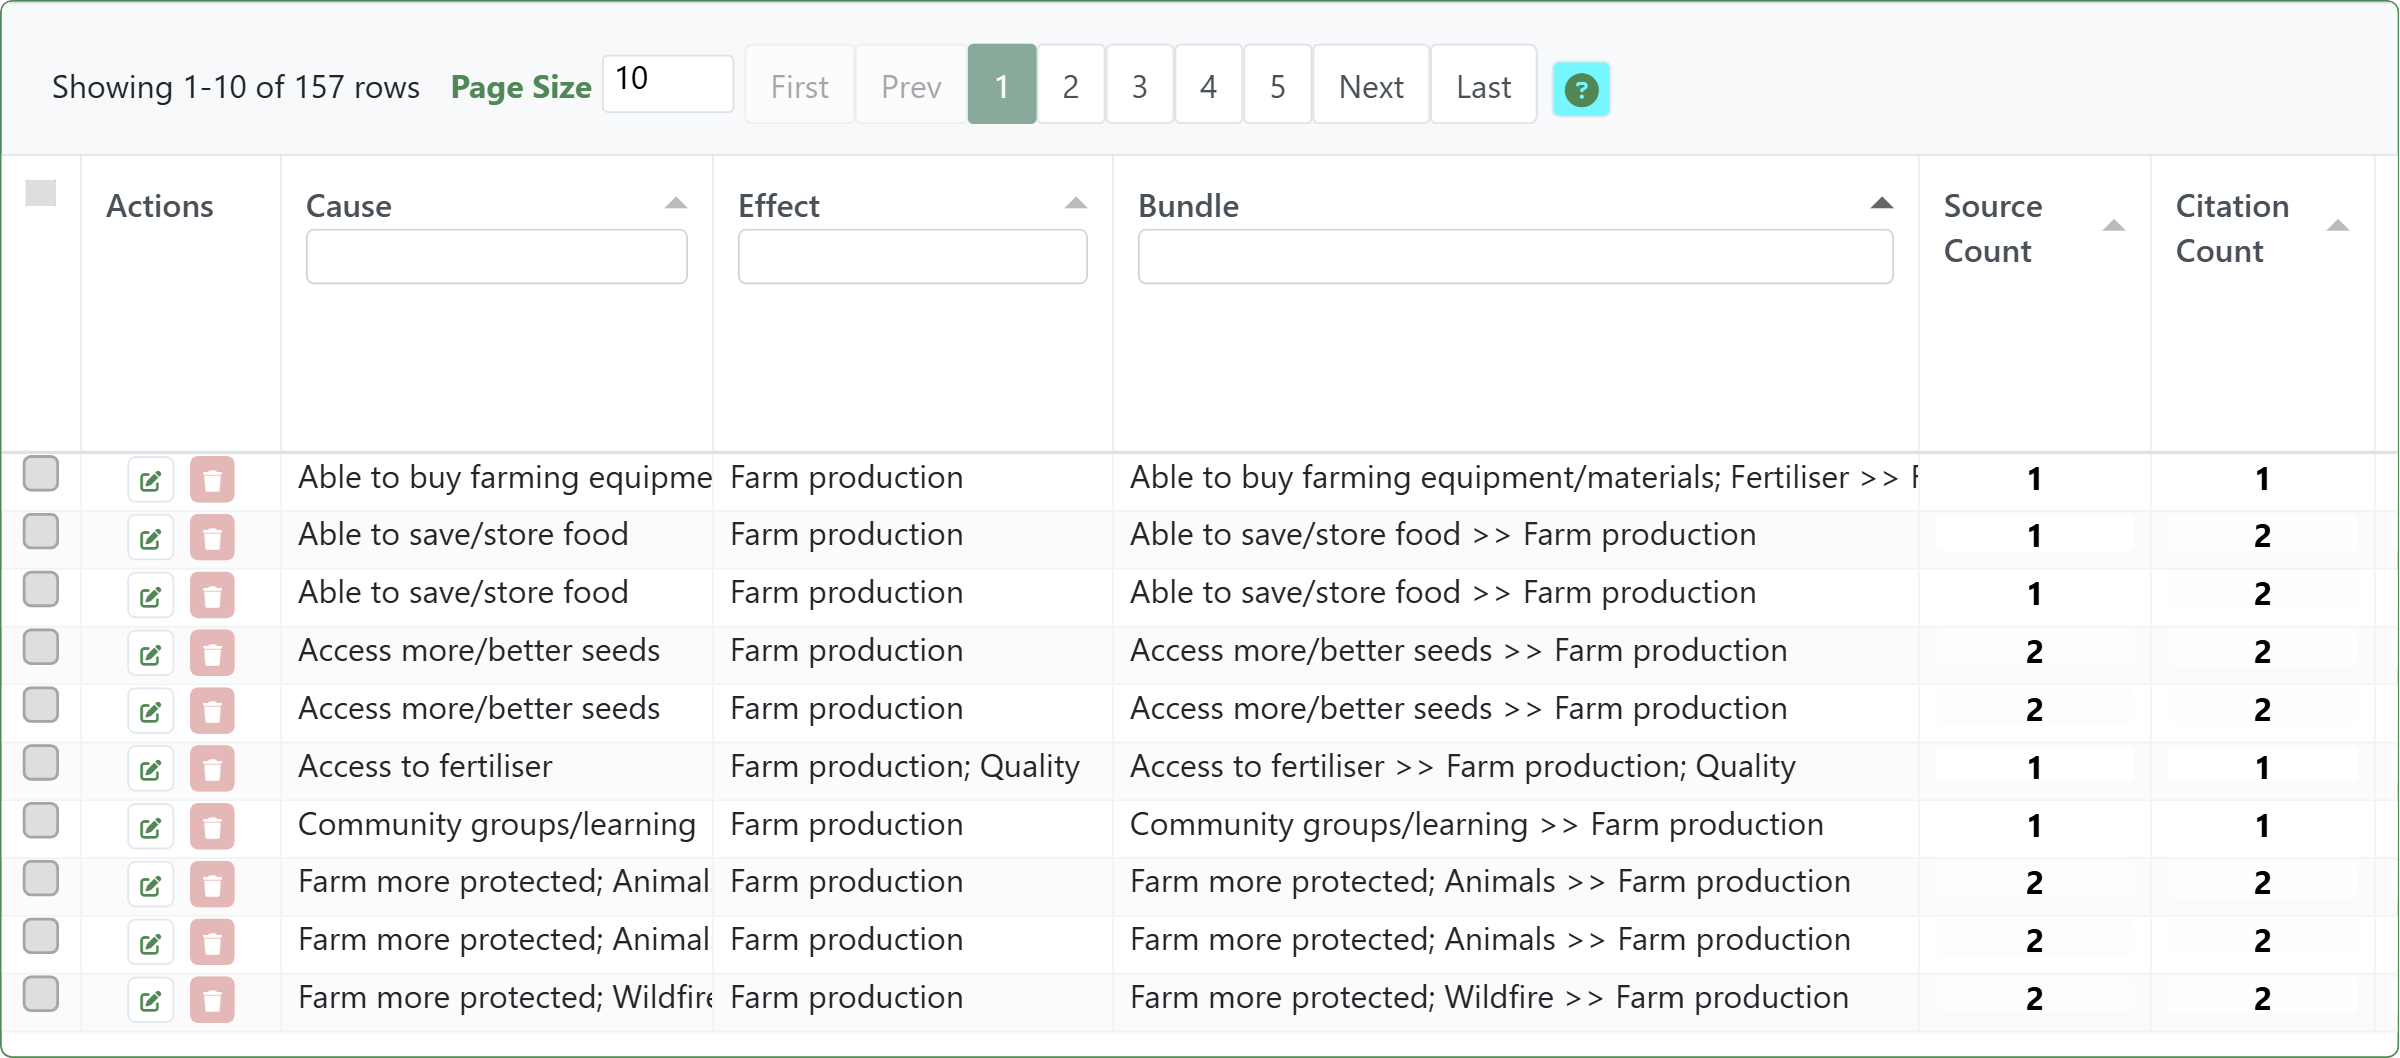The height and width of the screenshot is (1058, 2400).
Task: Delete the Access to fertiliser row
Action: pyautogui.click(x=212, y=770)
